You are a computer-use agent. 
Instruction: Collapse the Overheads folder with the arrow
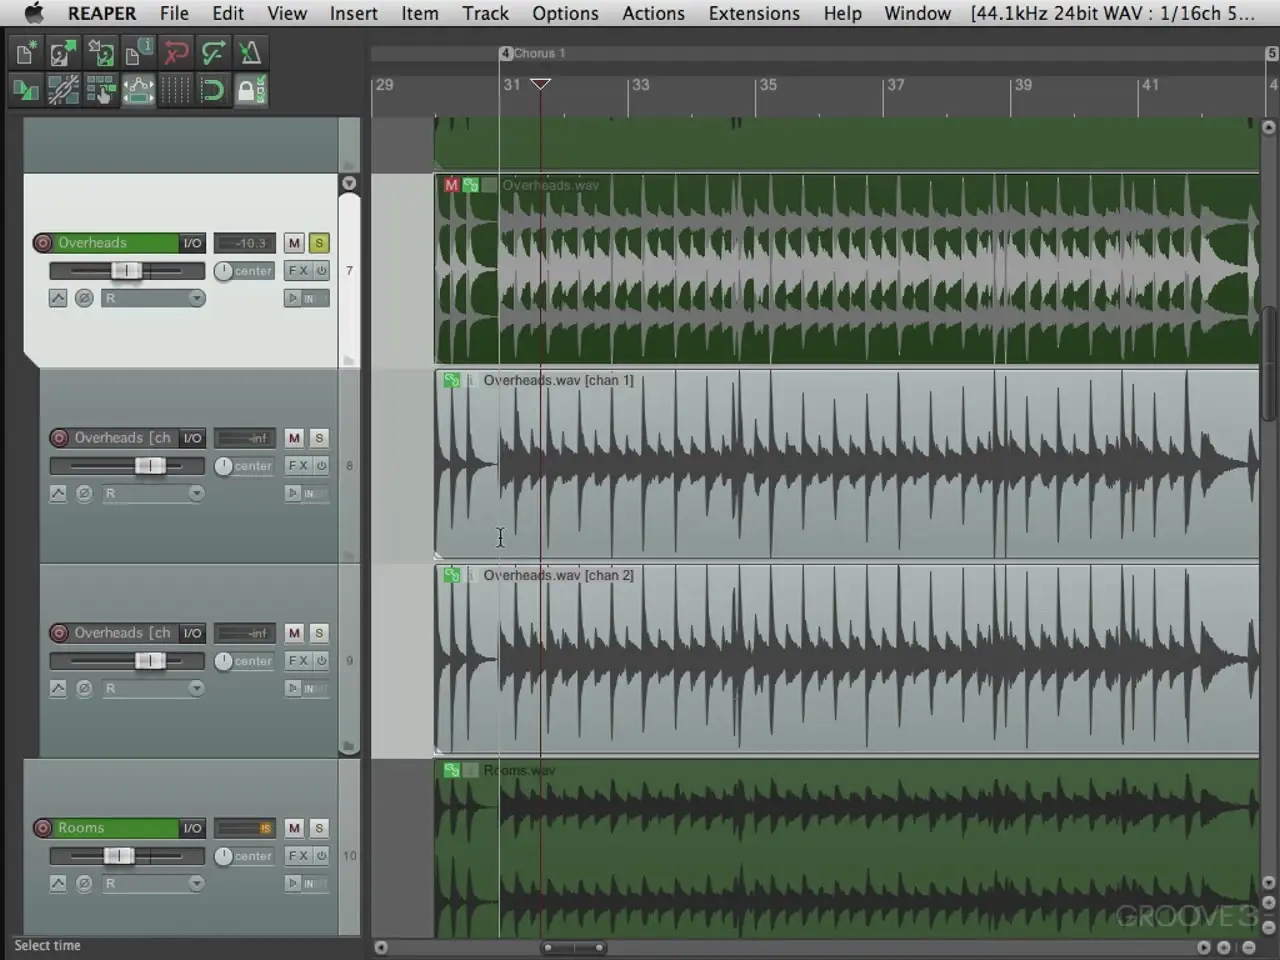point(349,183)
